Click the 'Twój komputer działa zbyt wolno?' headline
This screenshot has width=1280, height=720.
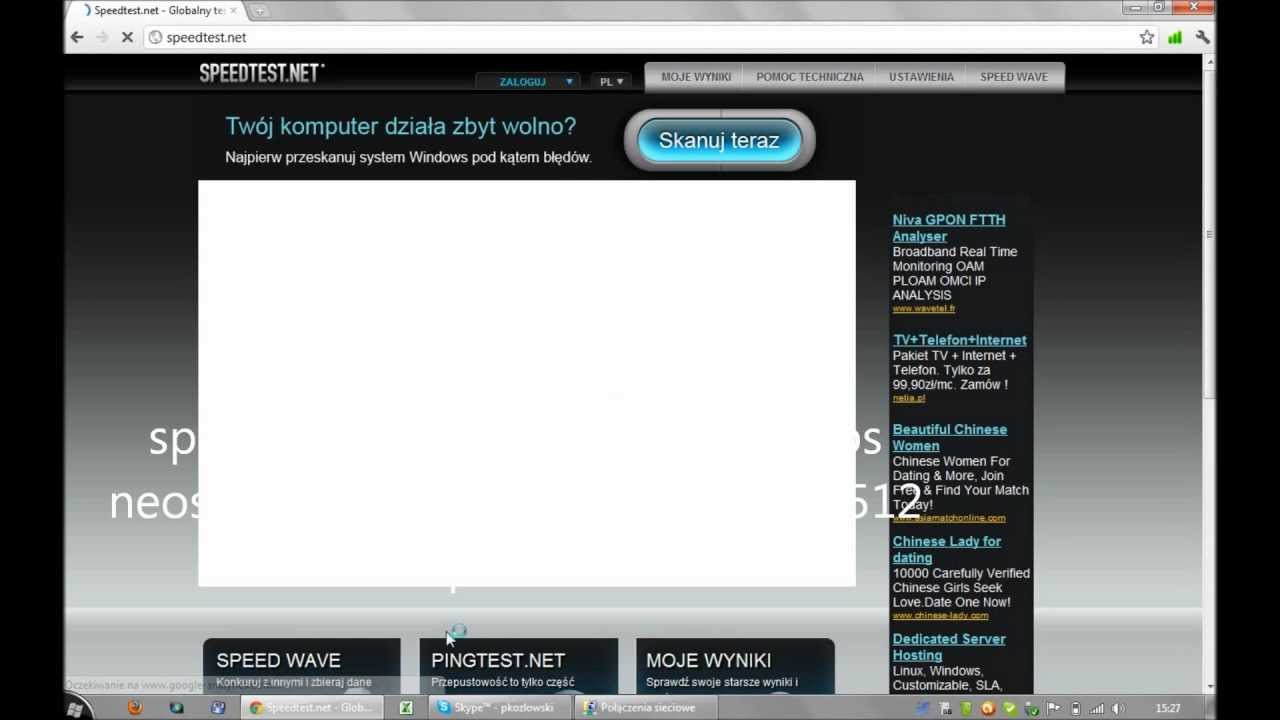pos(401,126)
